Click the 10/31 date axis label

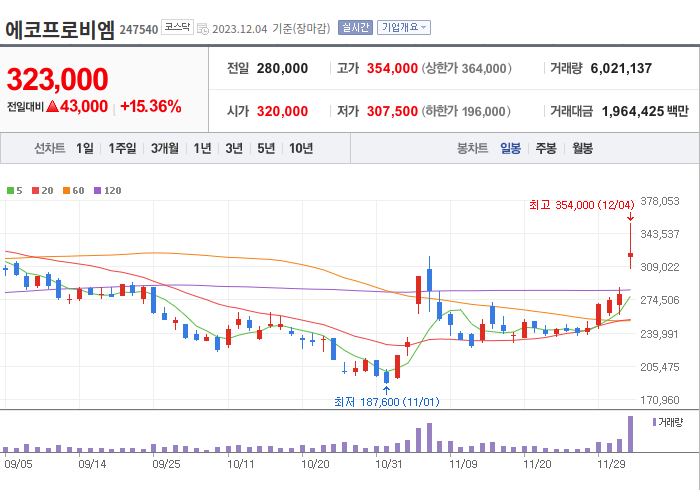389,464
